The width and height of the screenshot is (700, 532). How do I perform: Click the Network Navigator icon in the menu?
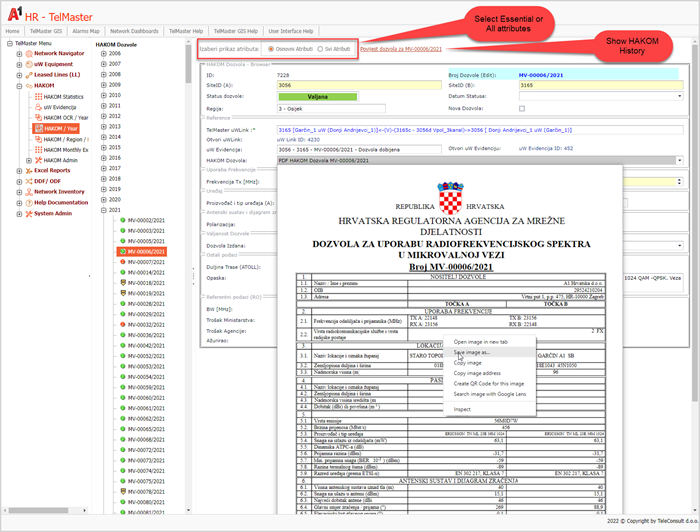[x=29, y=54]
